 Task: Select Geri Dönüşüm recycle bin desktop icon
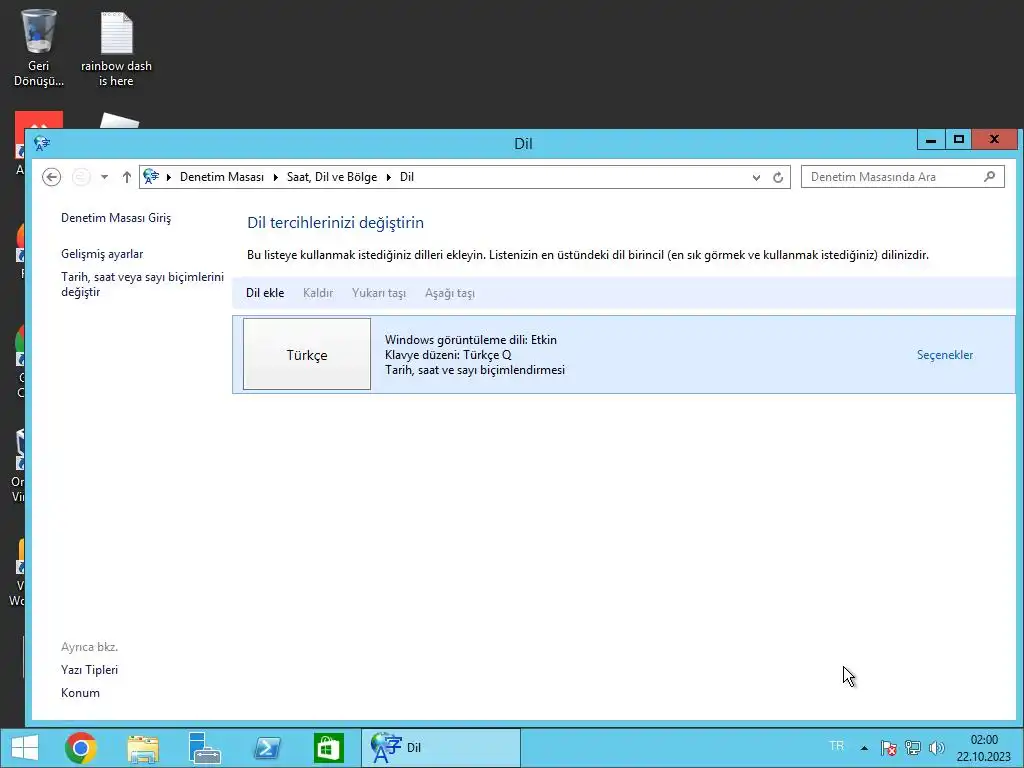pos(39,48)
